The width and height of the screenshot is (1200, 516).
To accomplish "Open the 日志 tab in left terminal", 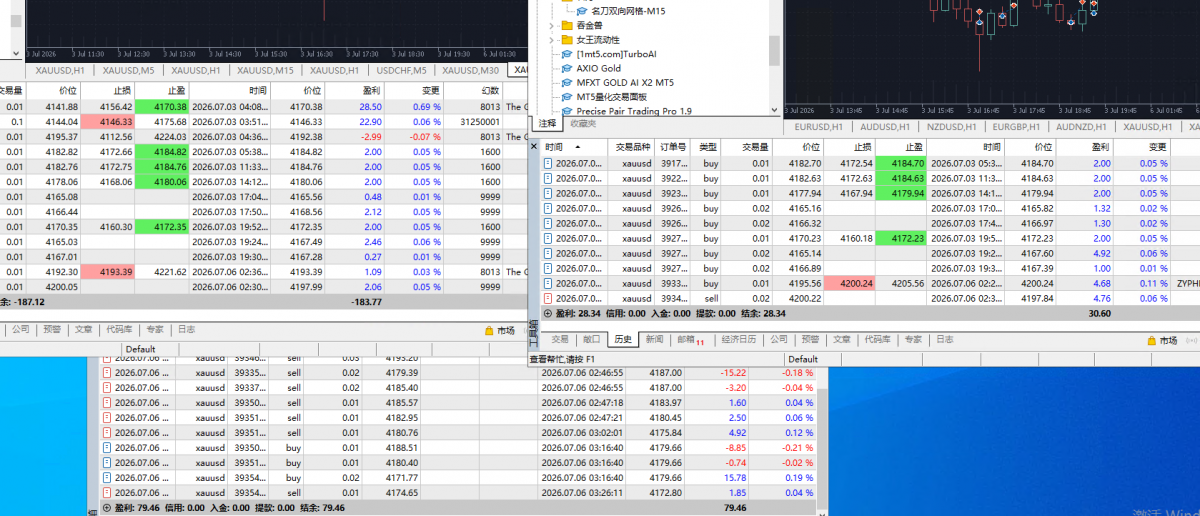I will pos(186,329).
